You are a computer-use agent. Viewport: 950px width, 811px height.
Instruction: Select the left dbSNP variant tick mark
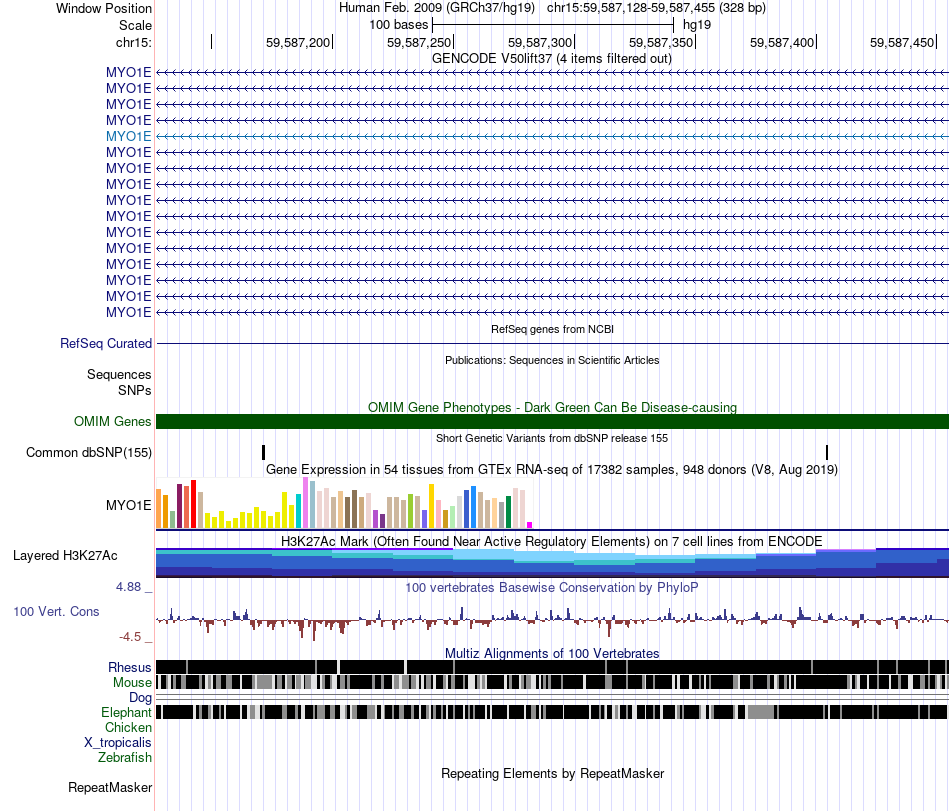pyautogui.click(x=264, y=452)
